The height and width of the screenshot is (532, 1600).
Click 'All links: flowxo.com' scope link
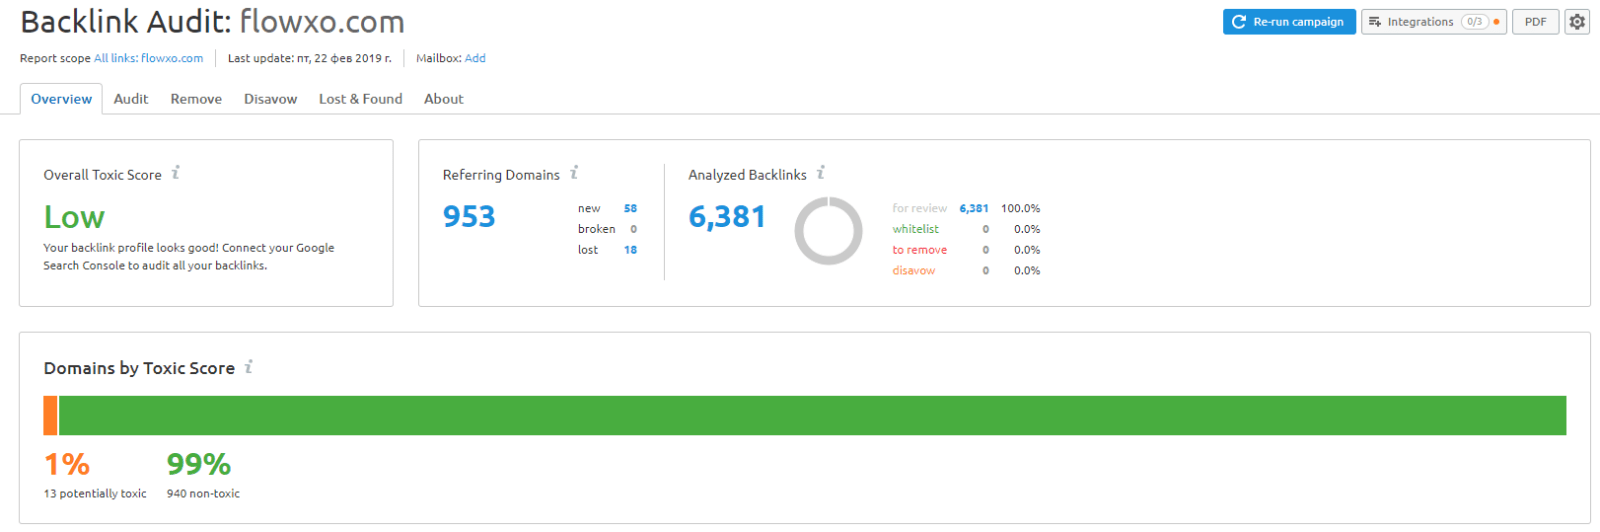(x=149, y=58)
